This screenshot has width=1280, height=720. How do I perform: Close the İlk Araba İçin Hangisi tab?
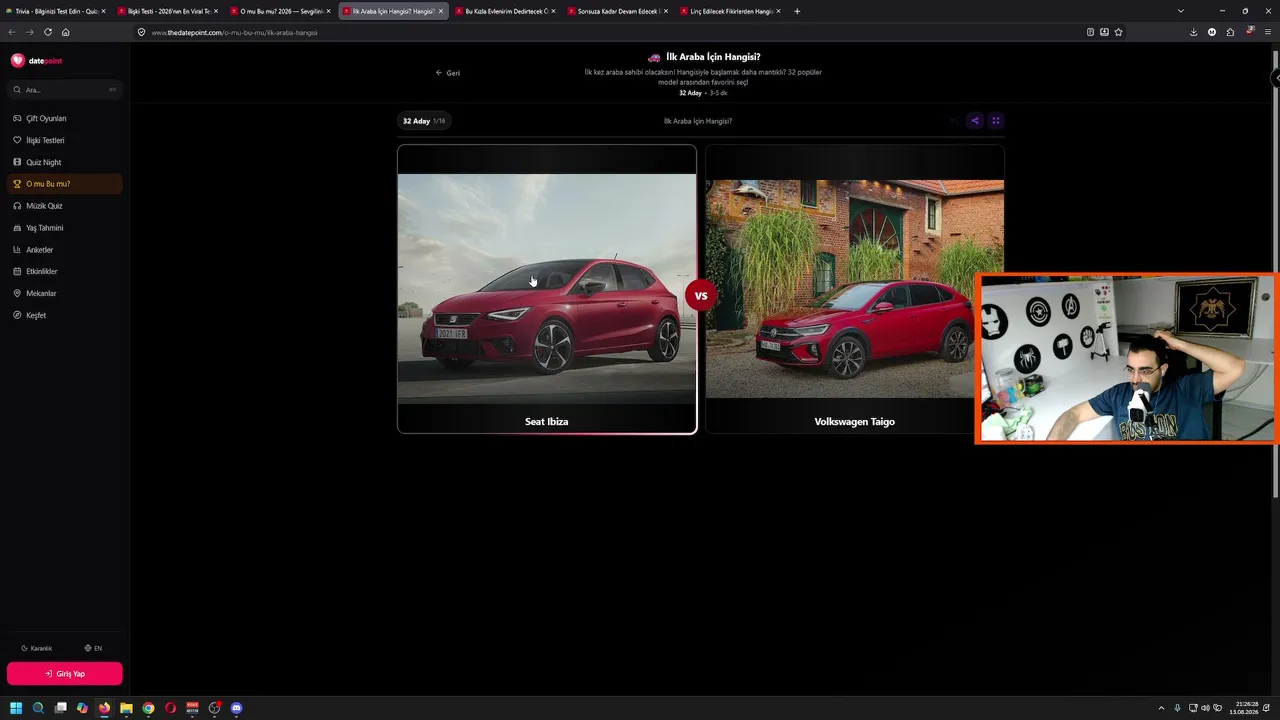coord(441,11)
